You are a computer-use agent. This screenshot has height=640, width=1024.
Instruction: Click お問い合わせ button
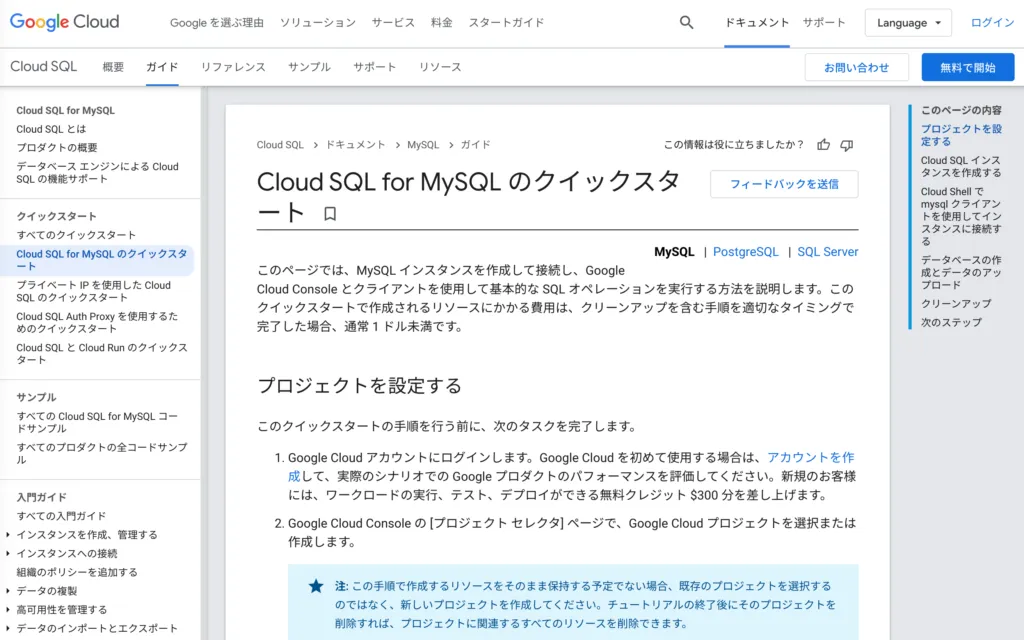pos(856,67)
